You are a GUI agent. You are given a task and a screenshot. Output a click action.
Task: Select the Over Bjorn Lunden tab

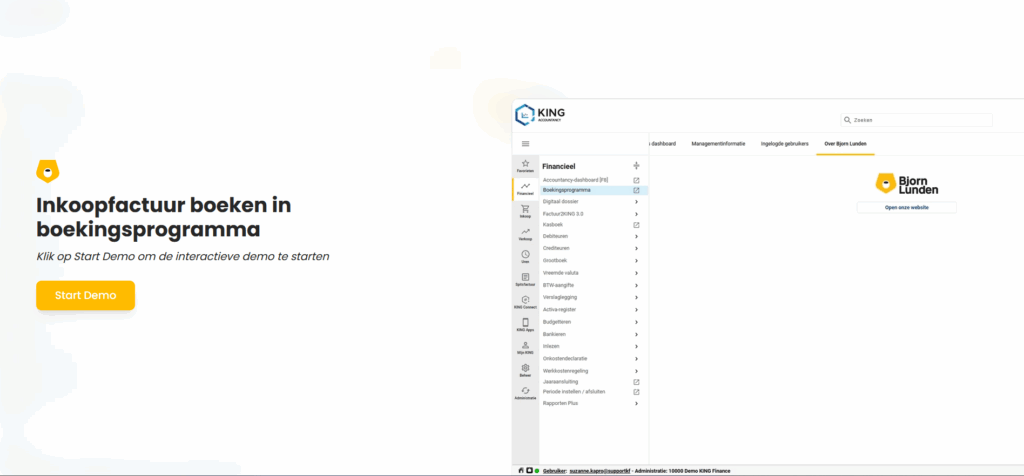coord(845,144)
